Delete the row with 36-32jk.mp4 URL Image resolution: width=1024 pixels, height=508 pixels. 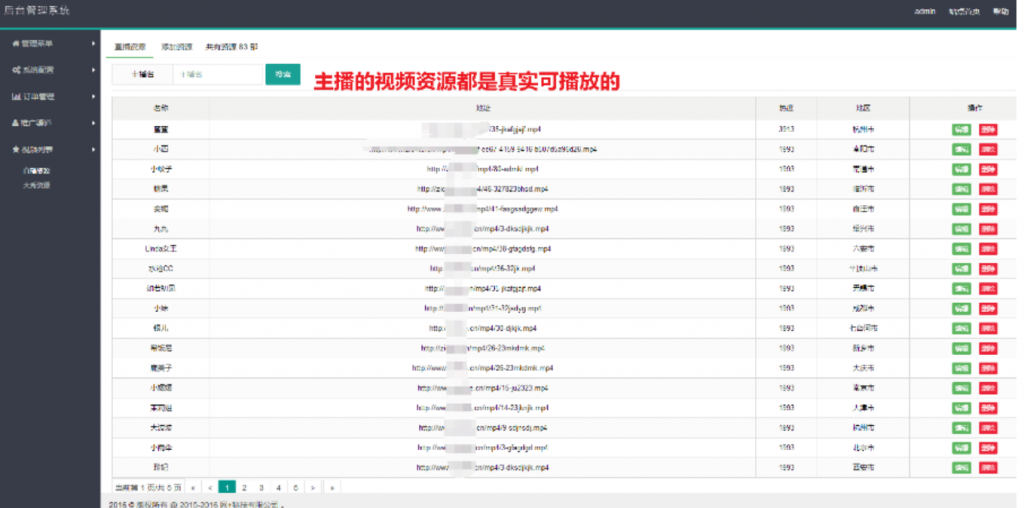988,269
